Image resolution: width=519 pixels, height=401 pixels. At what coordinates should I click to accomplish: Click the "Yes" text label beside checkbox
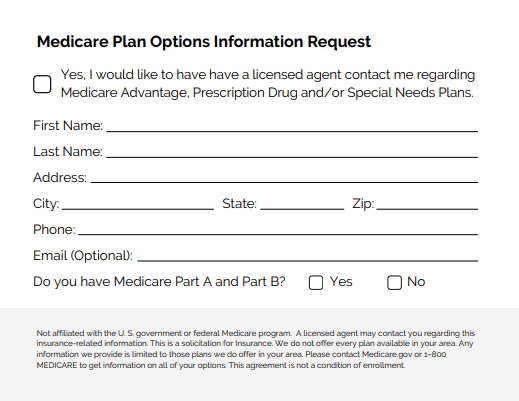click(341, 282)
